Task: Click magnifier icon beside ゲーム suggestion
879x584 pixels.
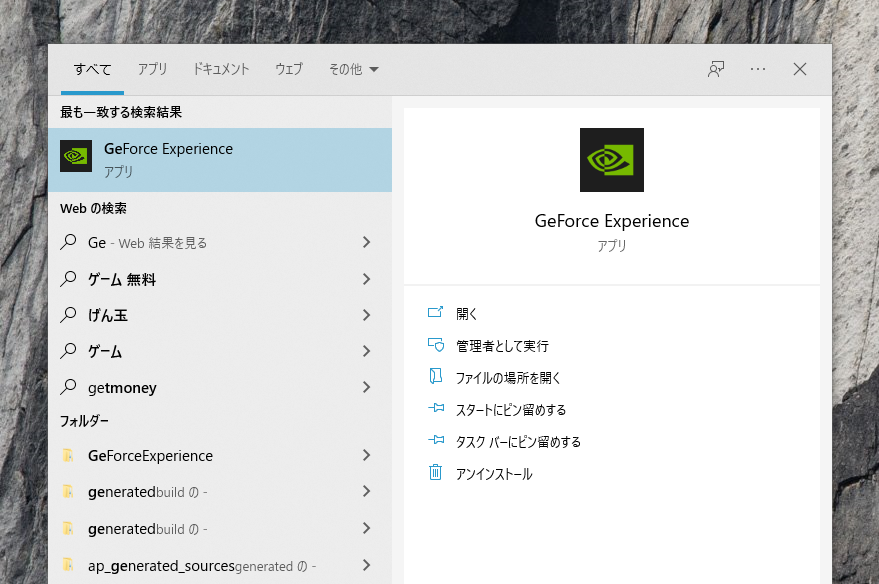Action: tap(68, 351)
